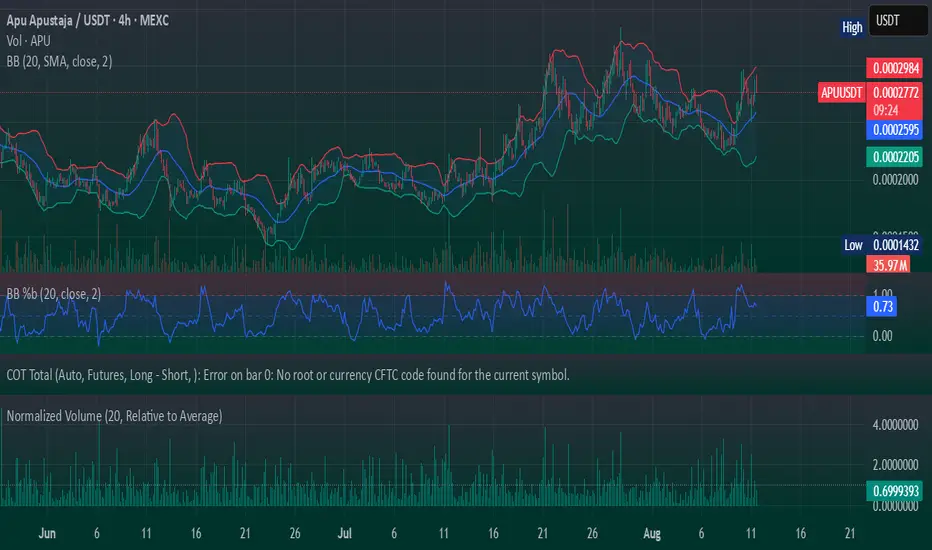Click the Jul label on time axis
Screen dimensions: 932x550
pos(343,535)
